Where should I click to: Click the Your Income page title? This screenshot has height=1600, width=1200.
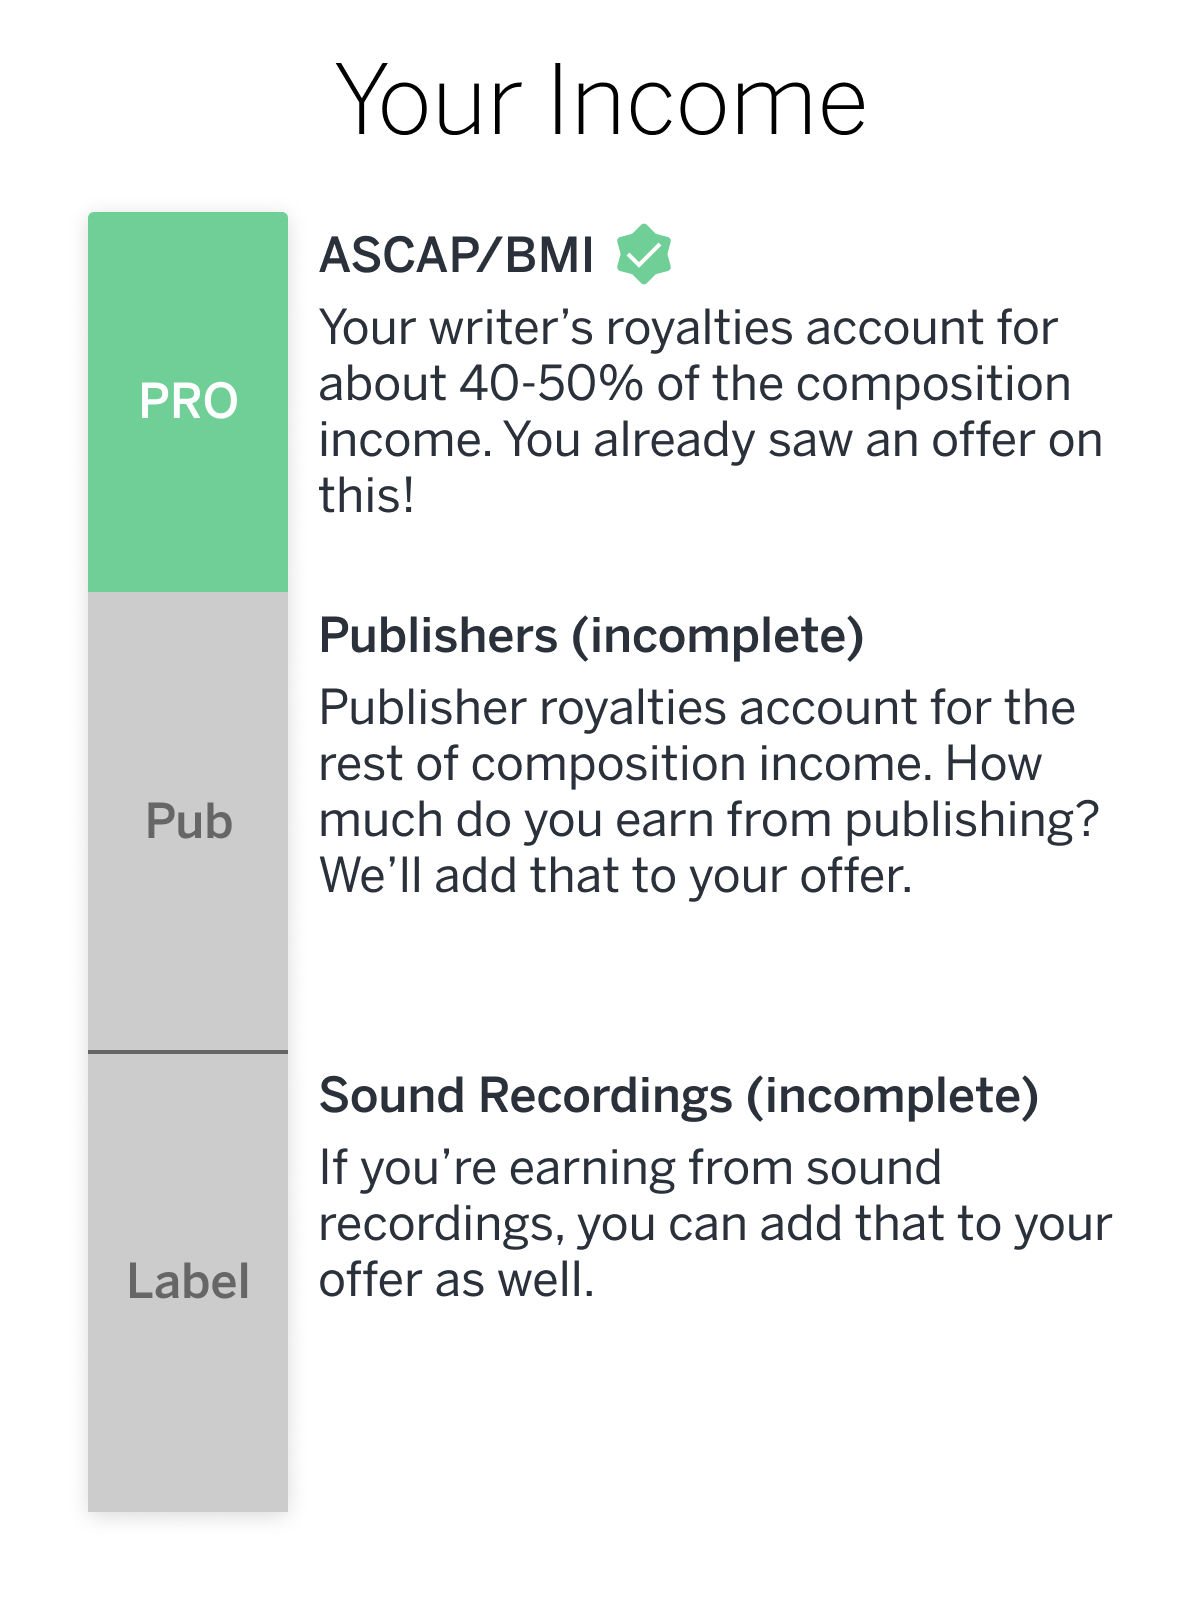[600, 100]
